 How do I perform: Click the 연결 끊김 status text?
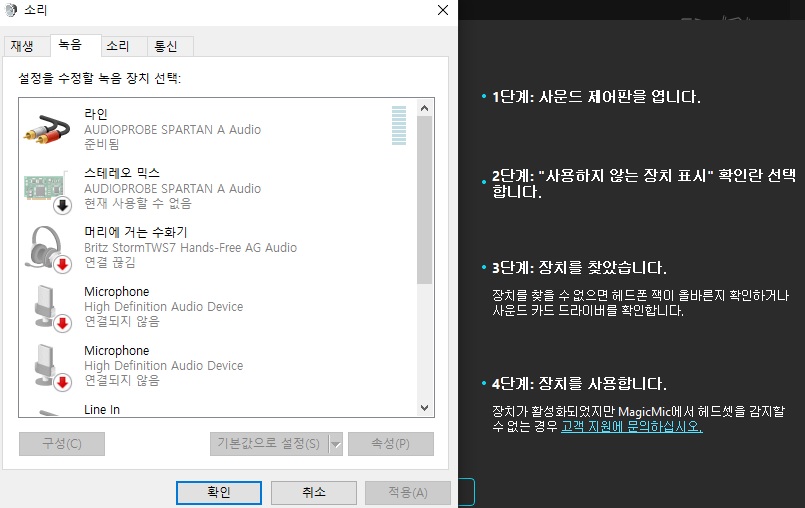[110, 262]
